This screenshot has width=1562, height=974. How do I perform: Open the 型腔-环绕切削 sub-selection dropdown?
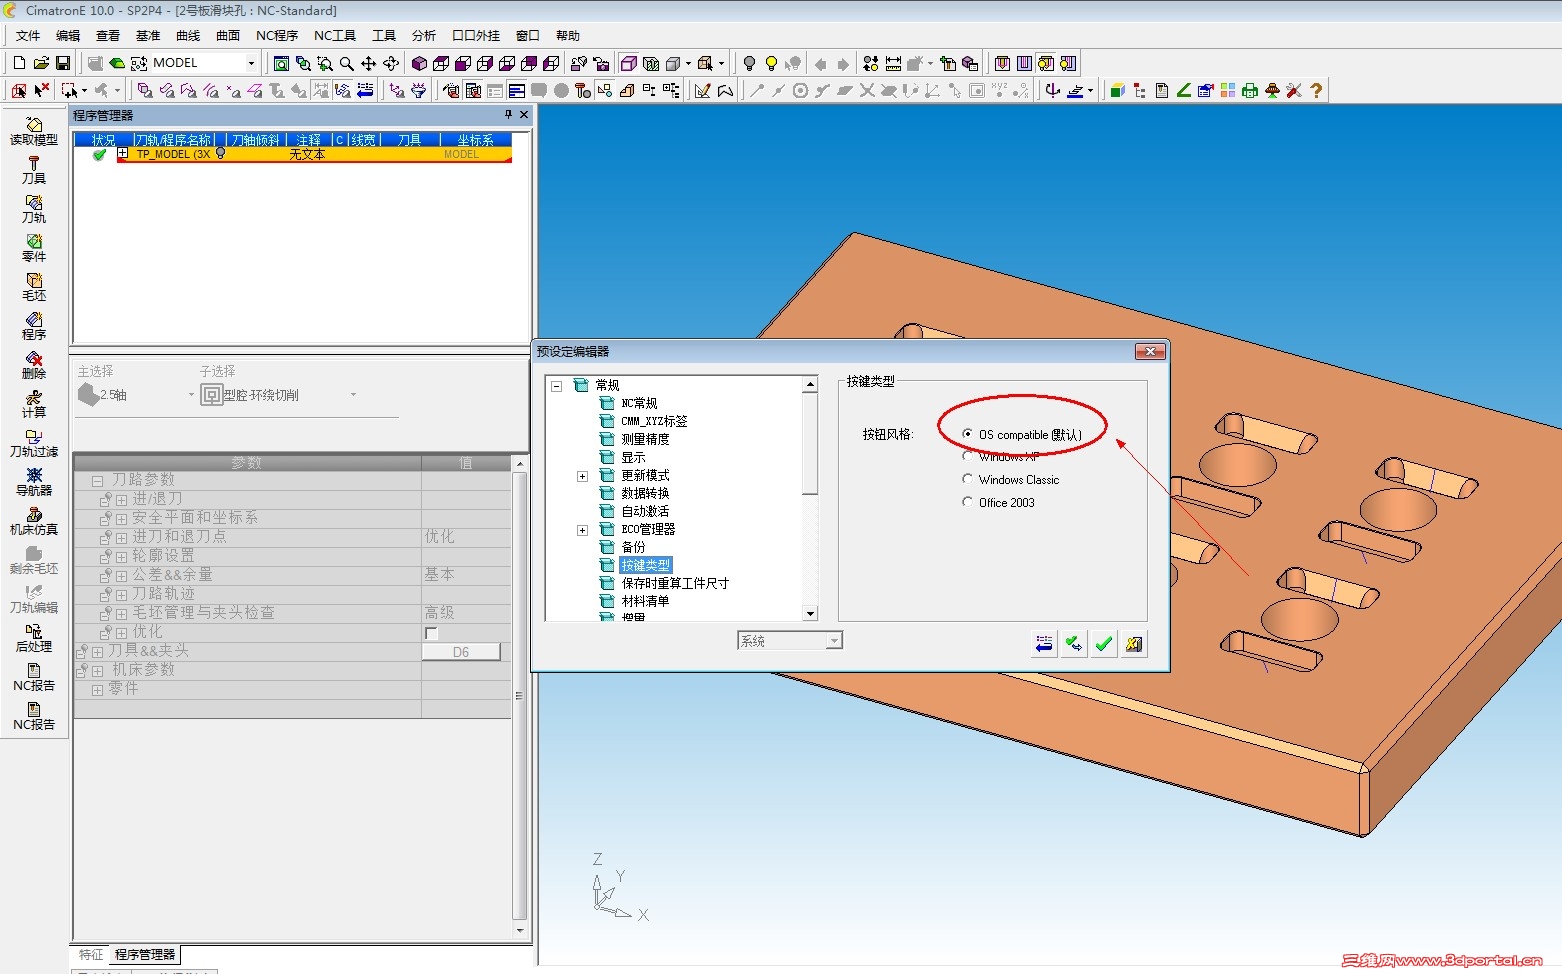point(353,395)
